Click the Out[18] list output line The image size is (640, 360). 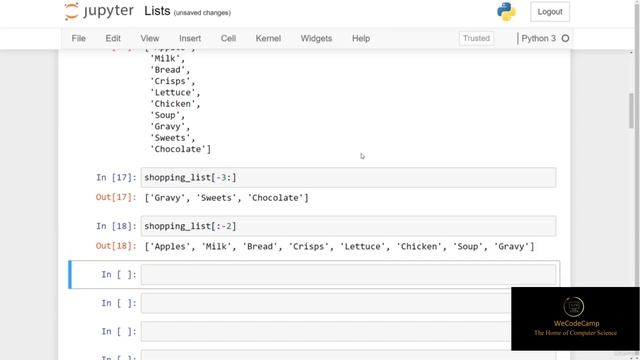click(339, 247)
